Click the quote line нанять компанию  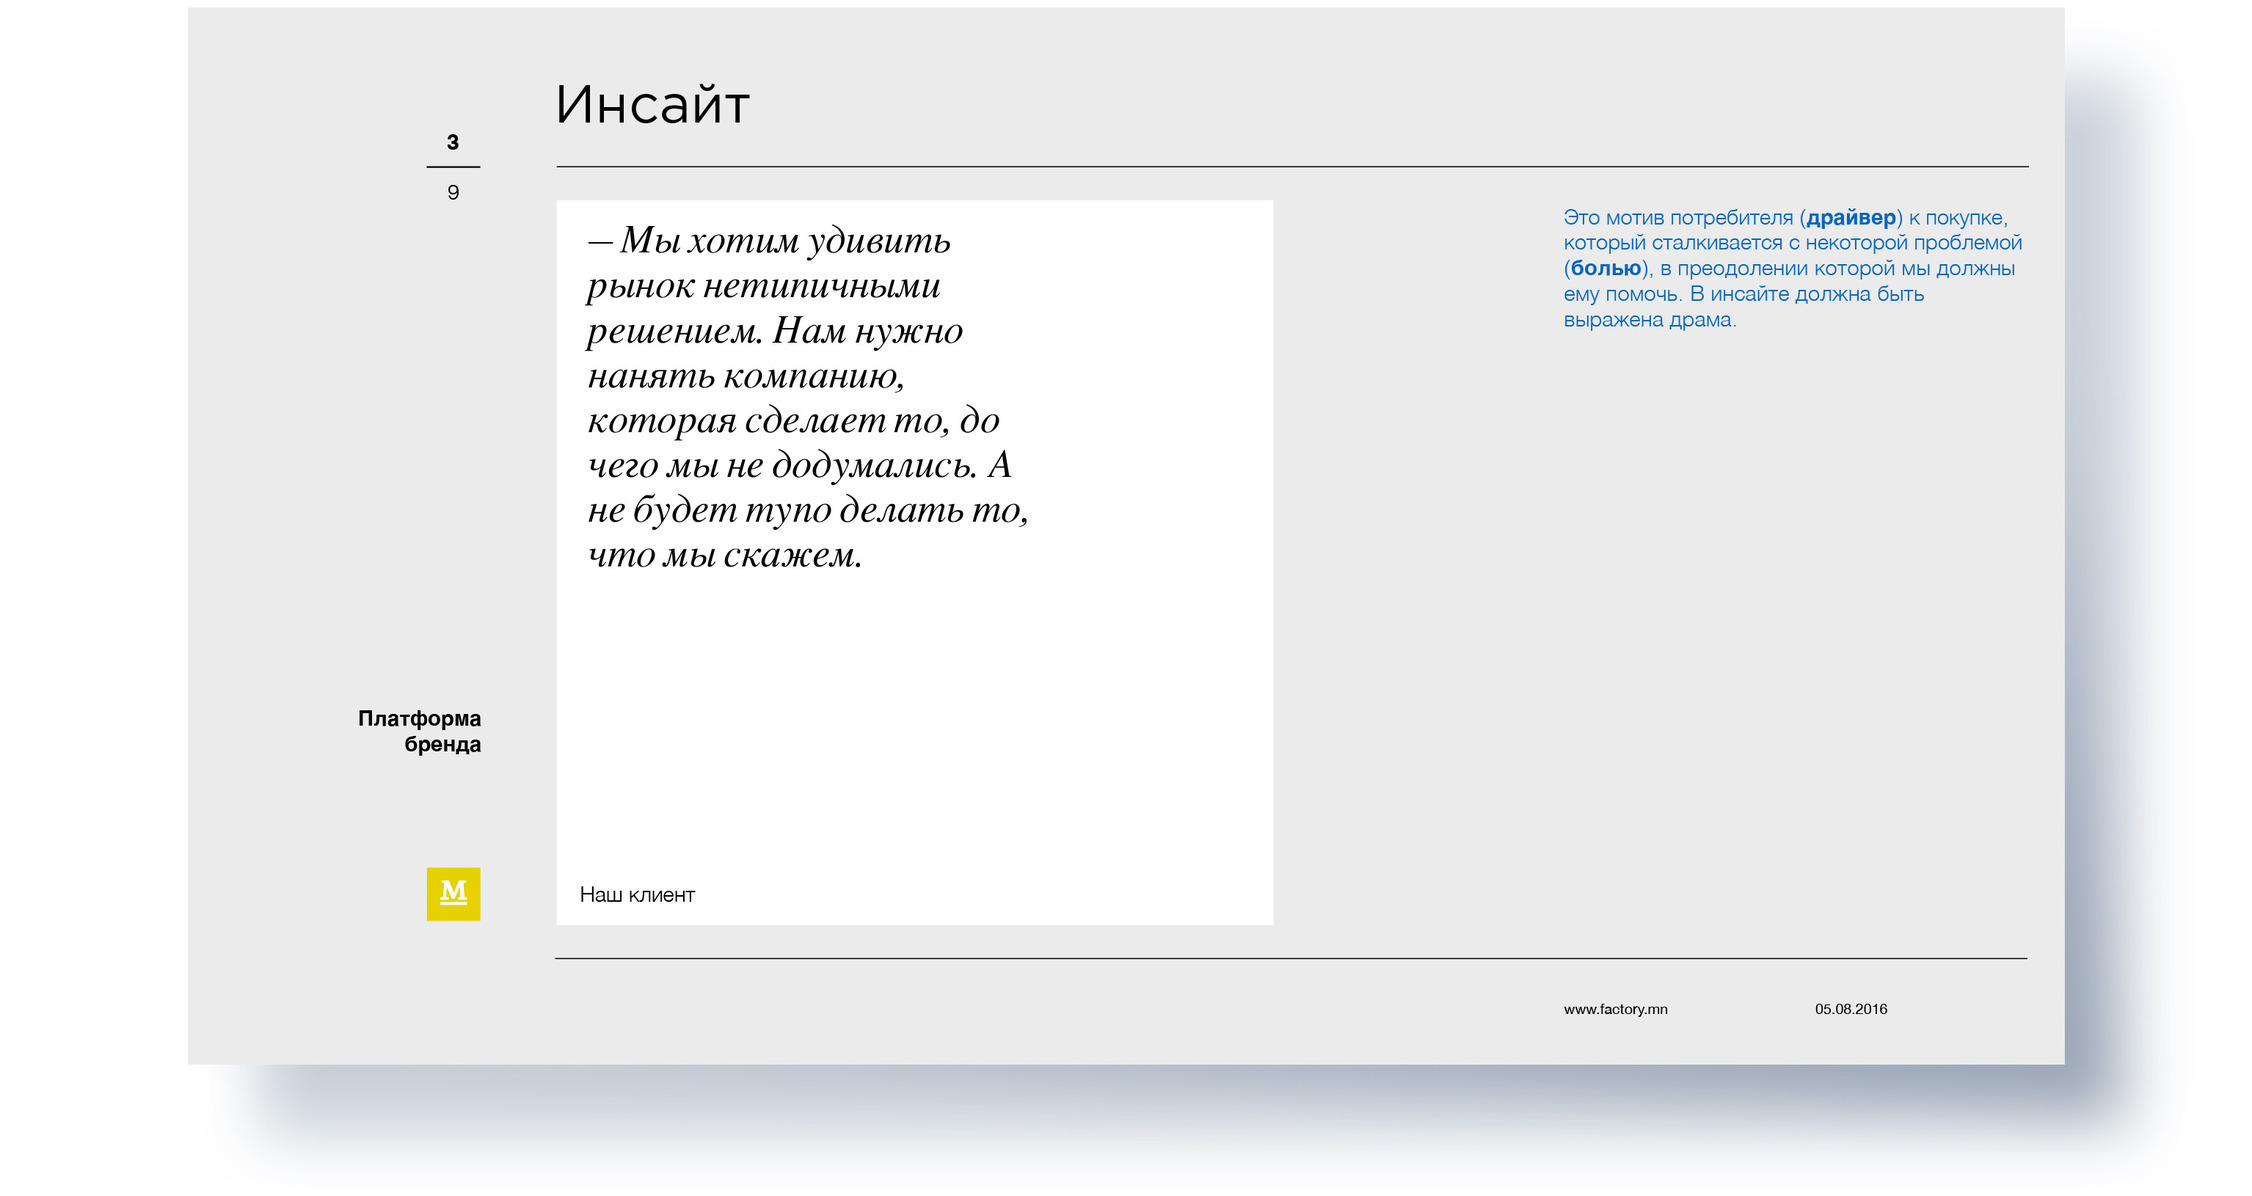(746, 376)
